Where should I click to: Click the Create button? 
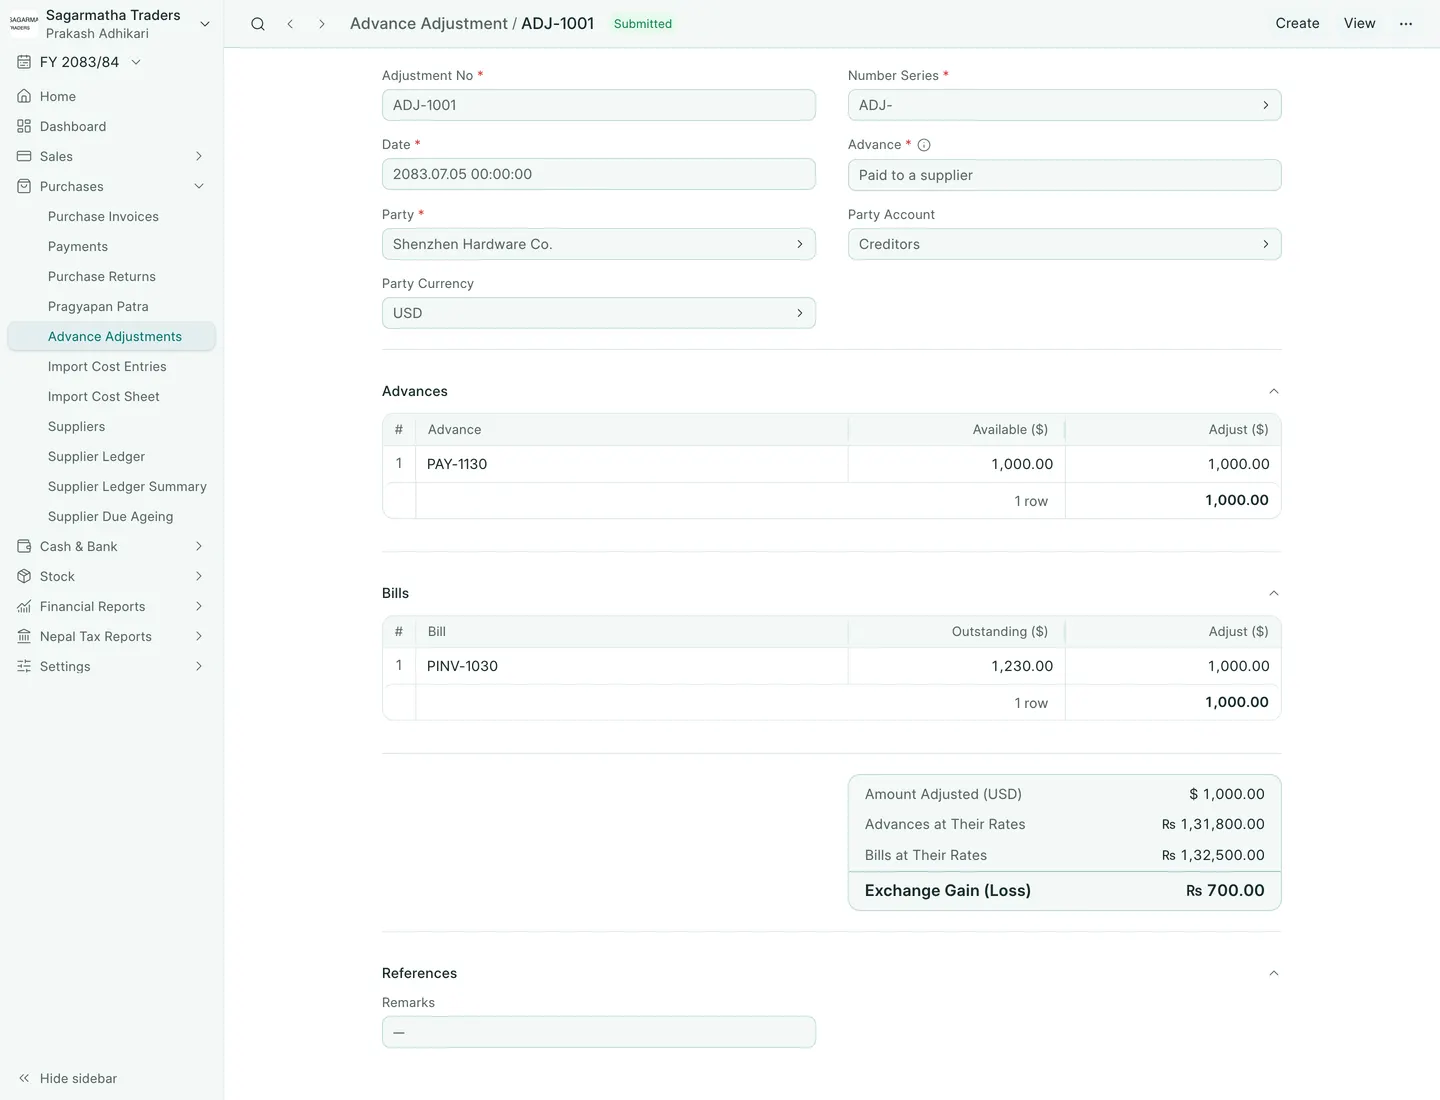click(1297, 24)
